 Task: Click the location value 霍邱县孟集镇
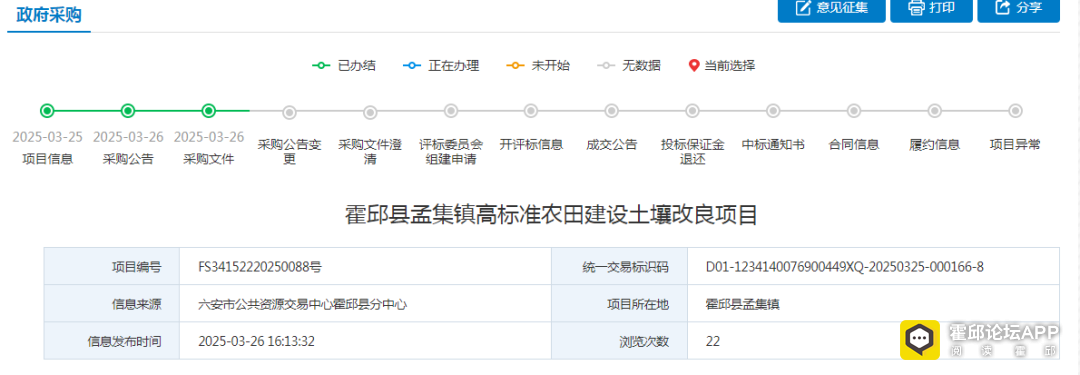coord(742,303)
